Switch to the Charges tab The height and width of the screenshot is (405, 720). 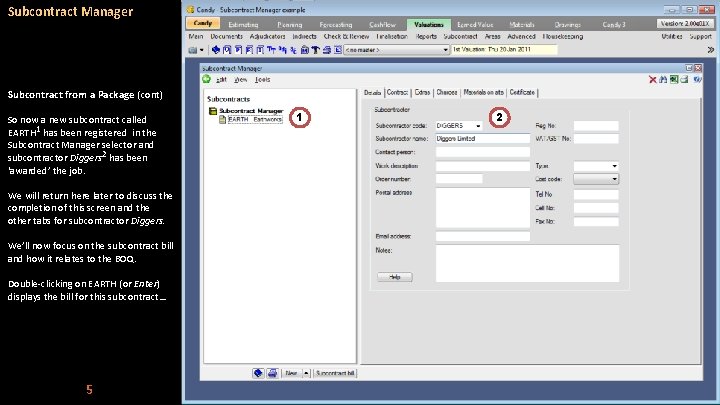click(447, 92)
